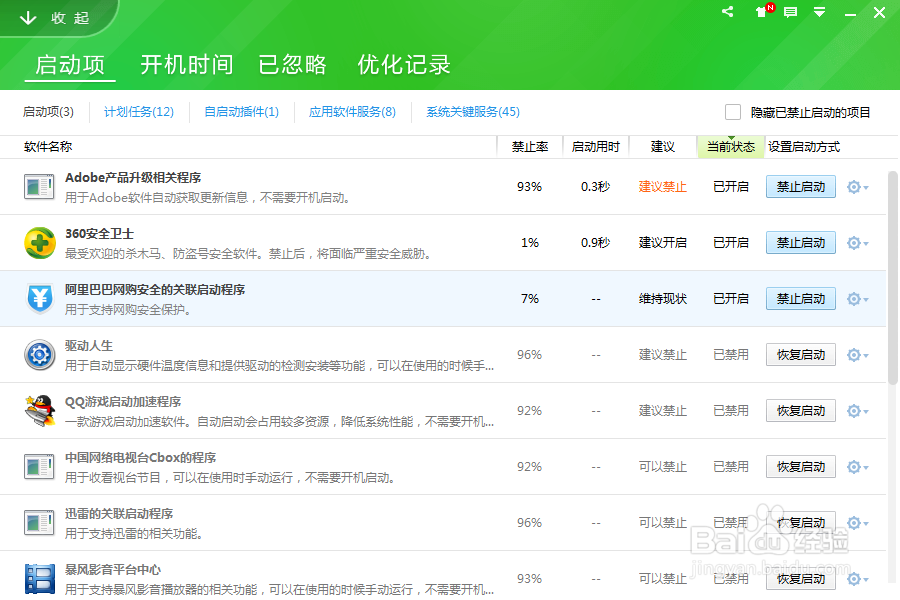Select 应用软件服务(8) sub-tab

[x=352, y=111]
